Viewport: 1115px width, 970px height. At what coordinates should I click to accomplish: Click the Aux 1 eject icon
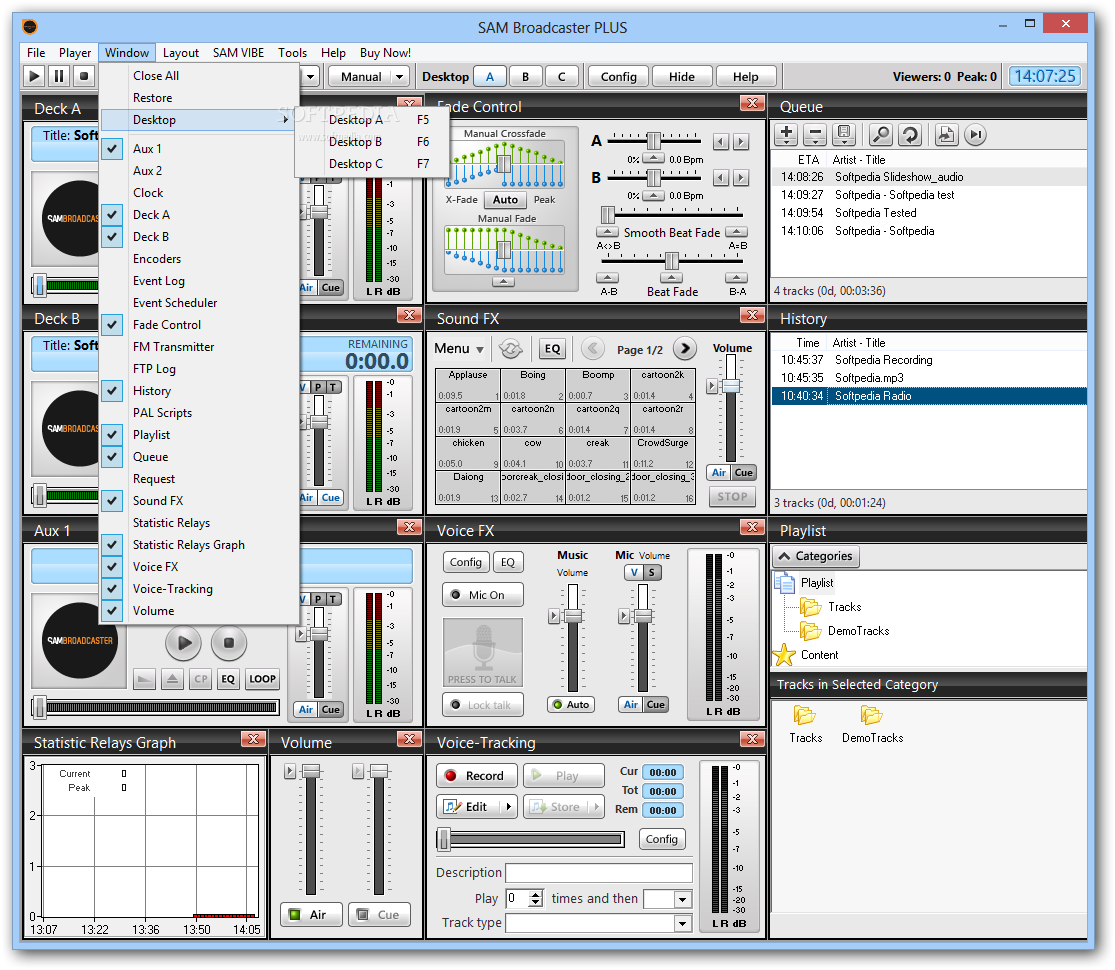172,679
